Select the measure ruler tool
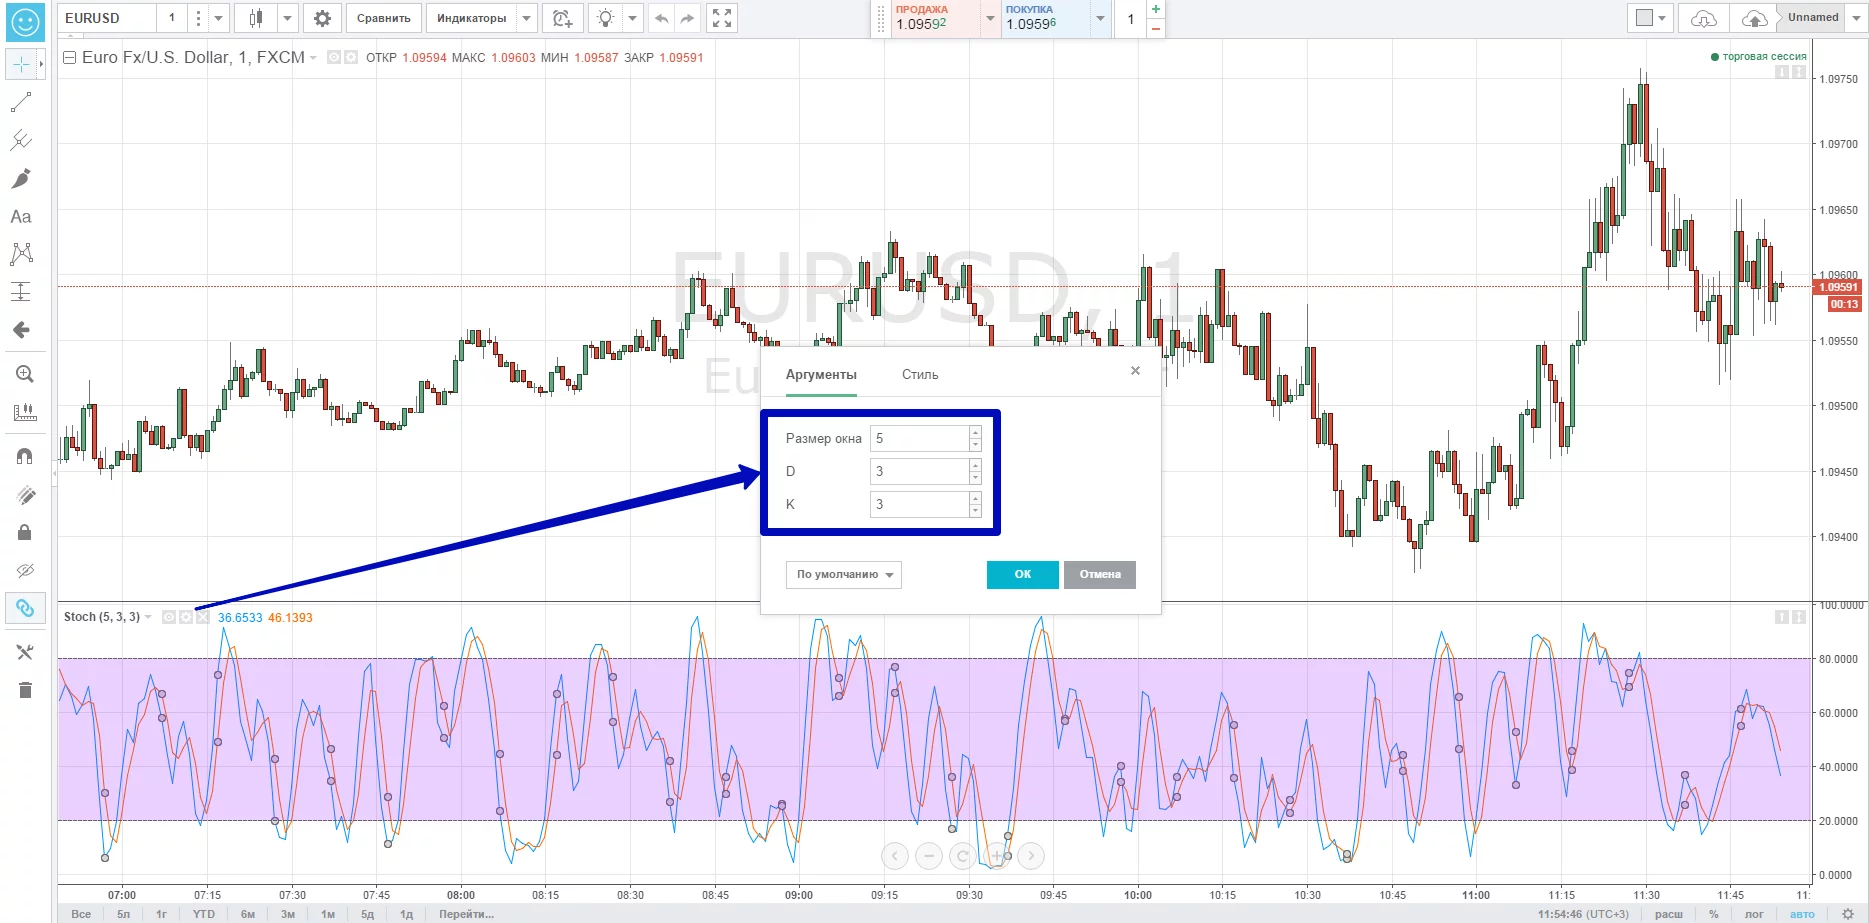This screenshot has height=923, width=1869. (x=24, y=412)
